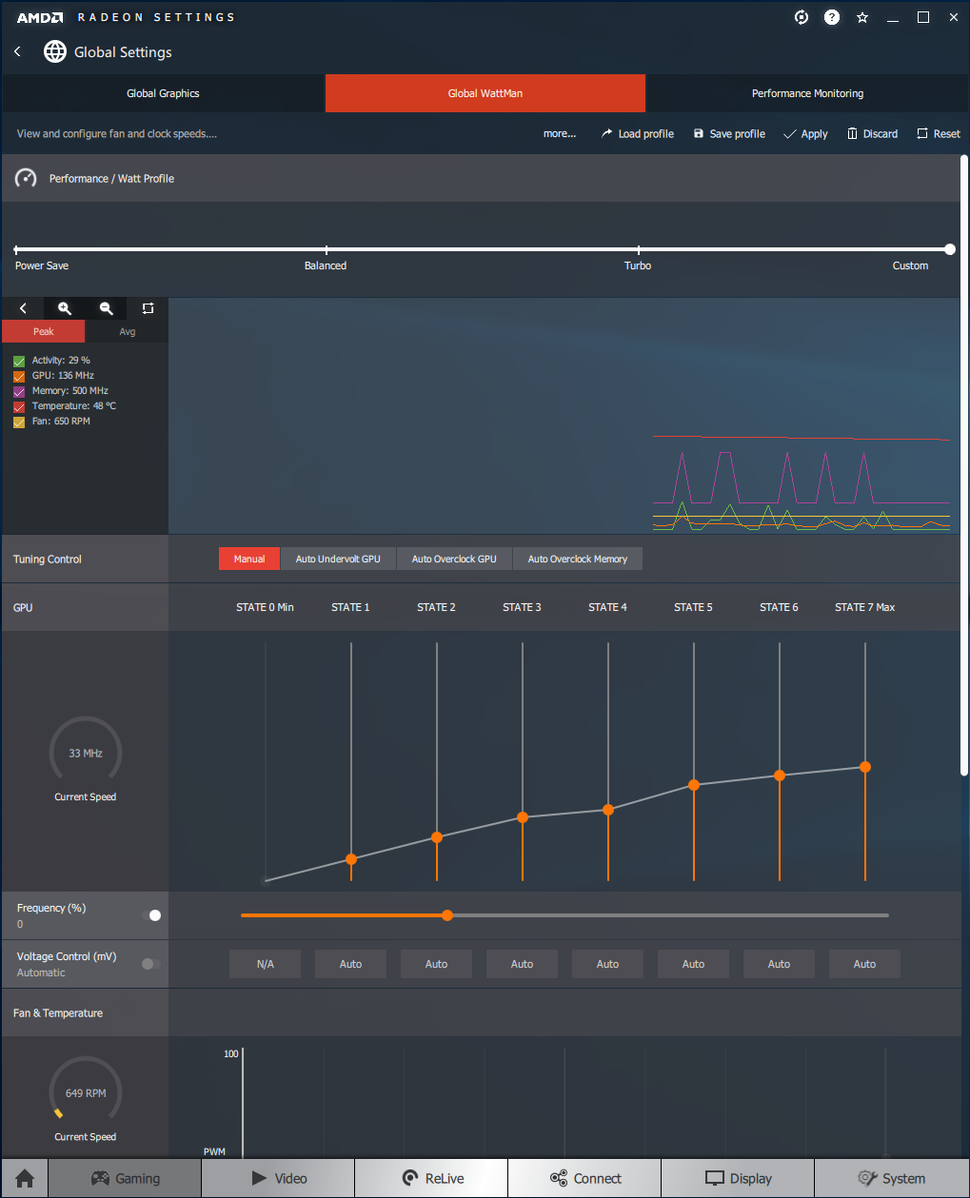Enable the Voltage Control automatic toggle
Image resolution: width=970 pixels, height=1198 pixels.
pos(148,964)
